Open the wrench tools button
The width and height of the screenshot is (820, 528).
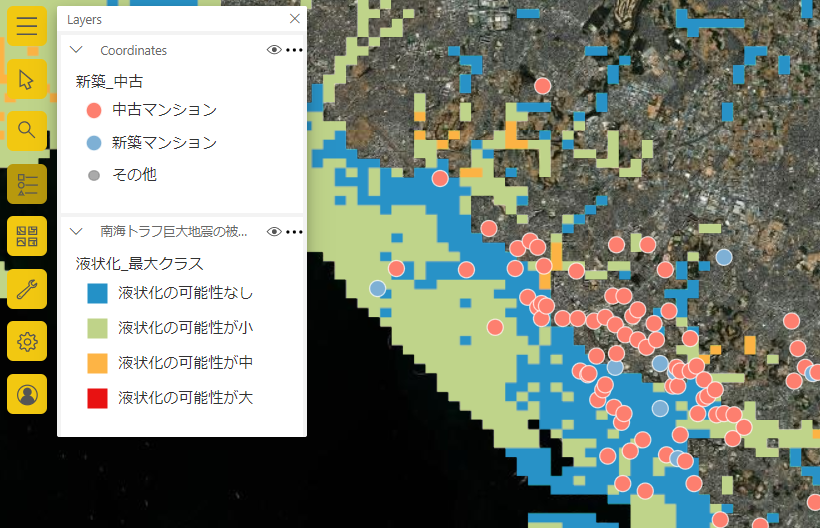point(27,289)
